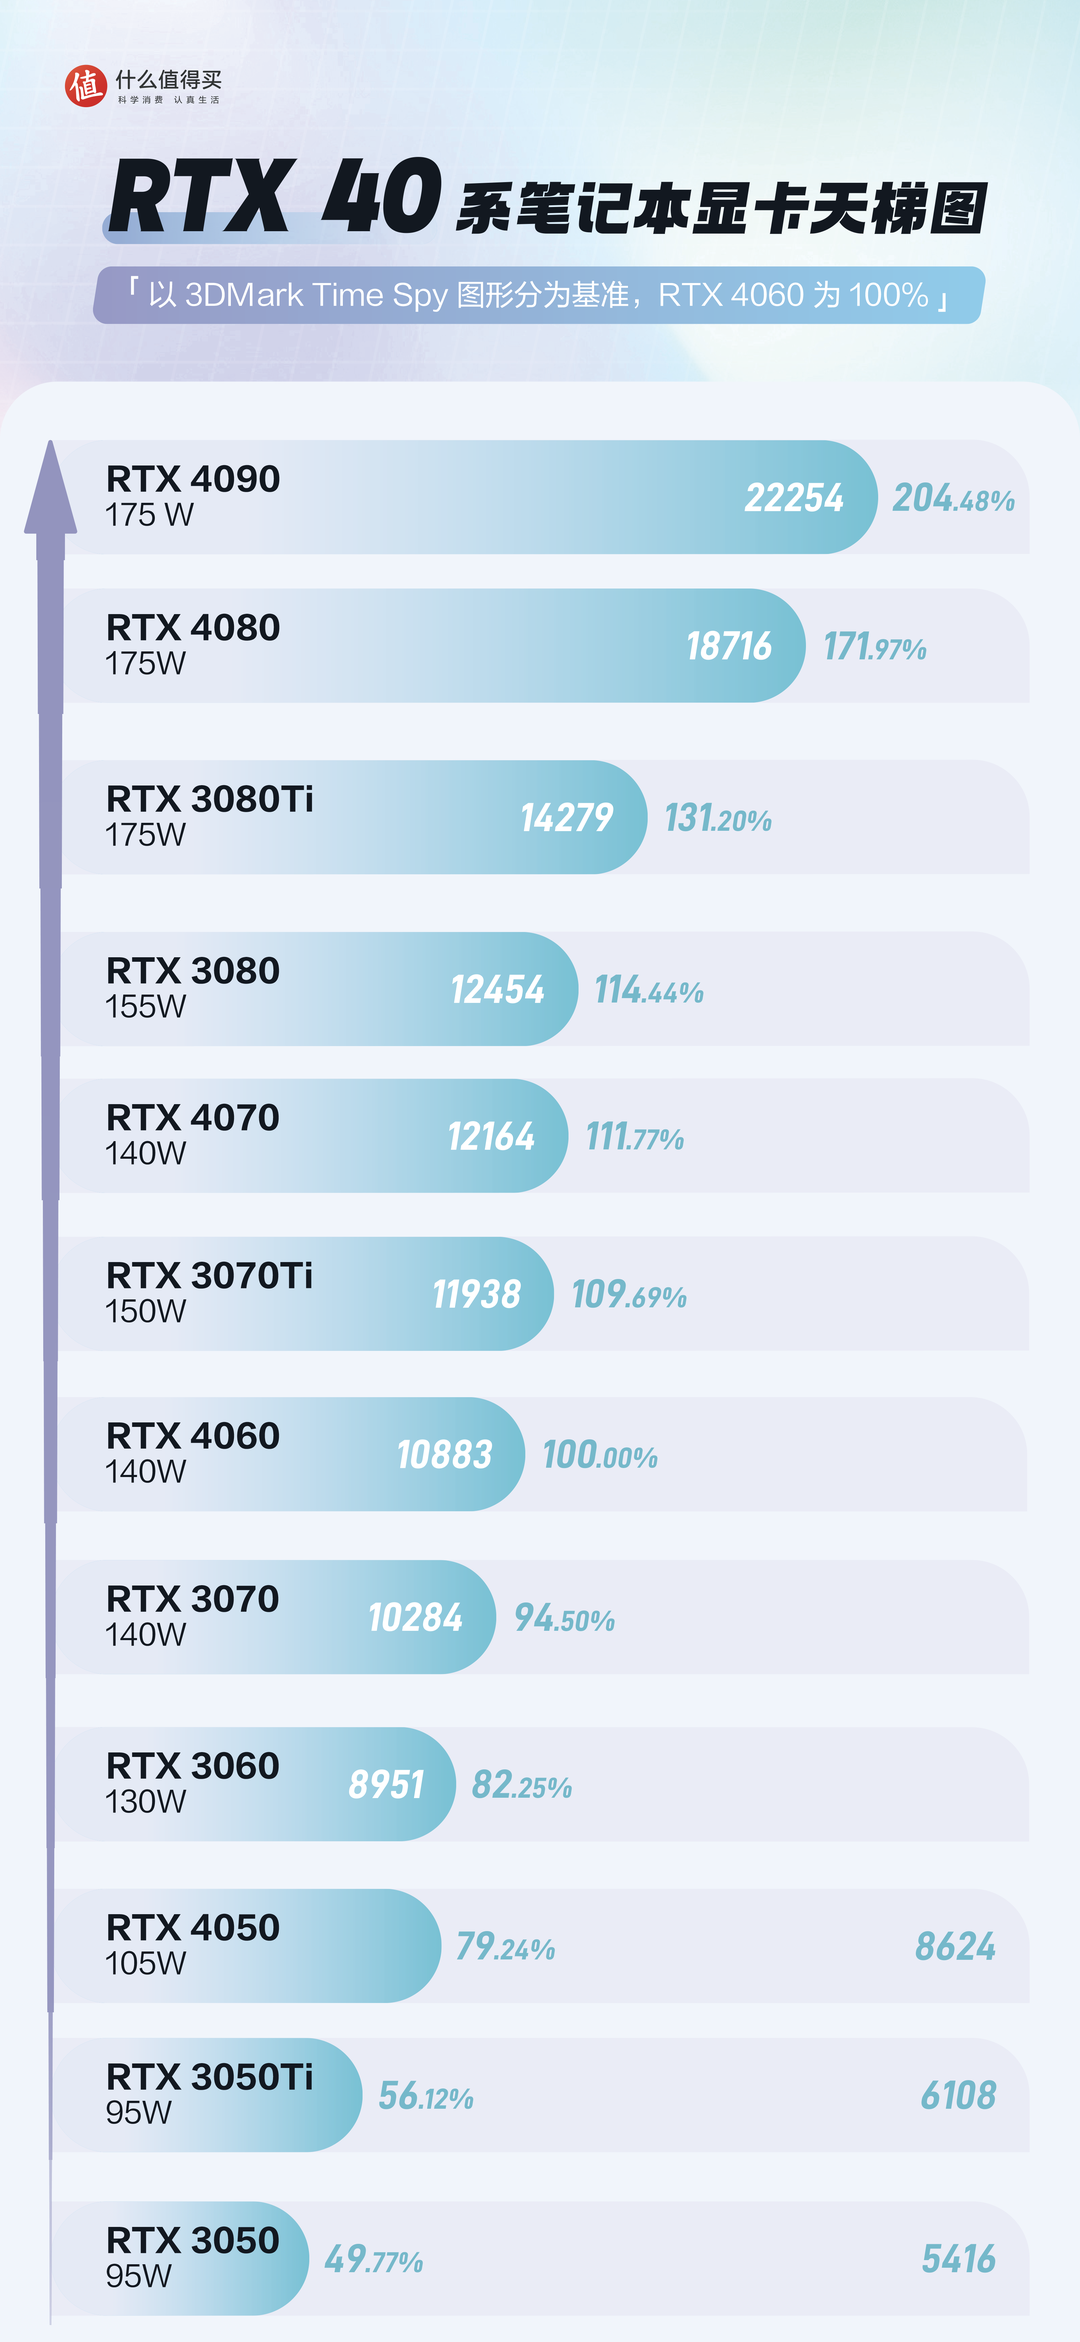Click the 12454 score on RTX 3080 bar
1080x2342 pixels.
497,990
